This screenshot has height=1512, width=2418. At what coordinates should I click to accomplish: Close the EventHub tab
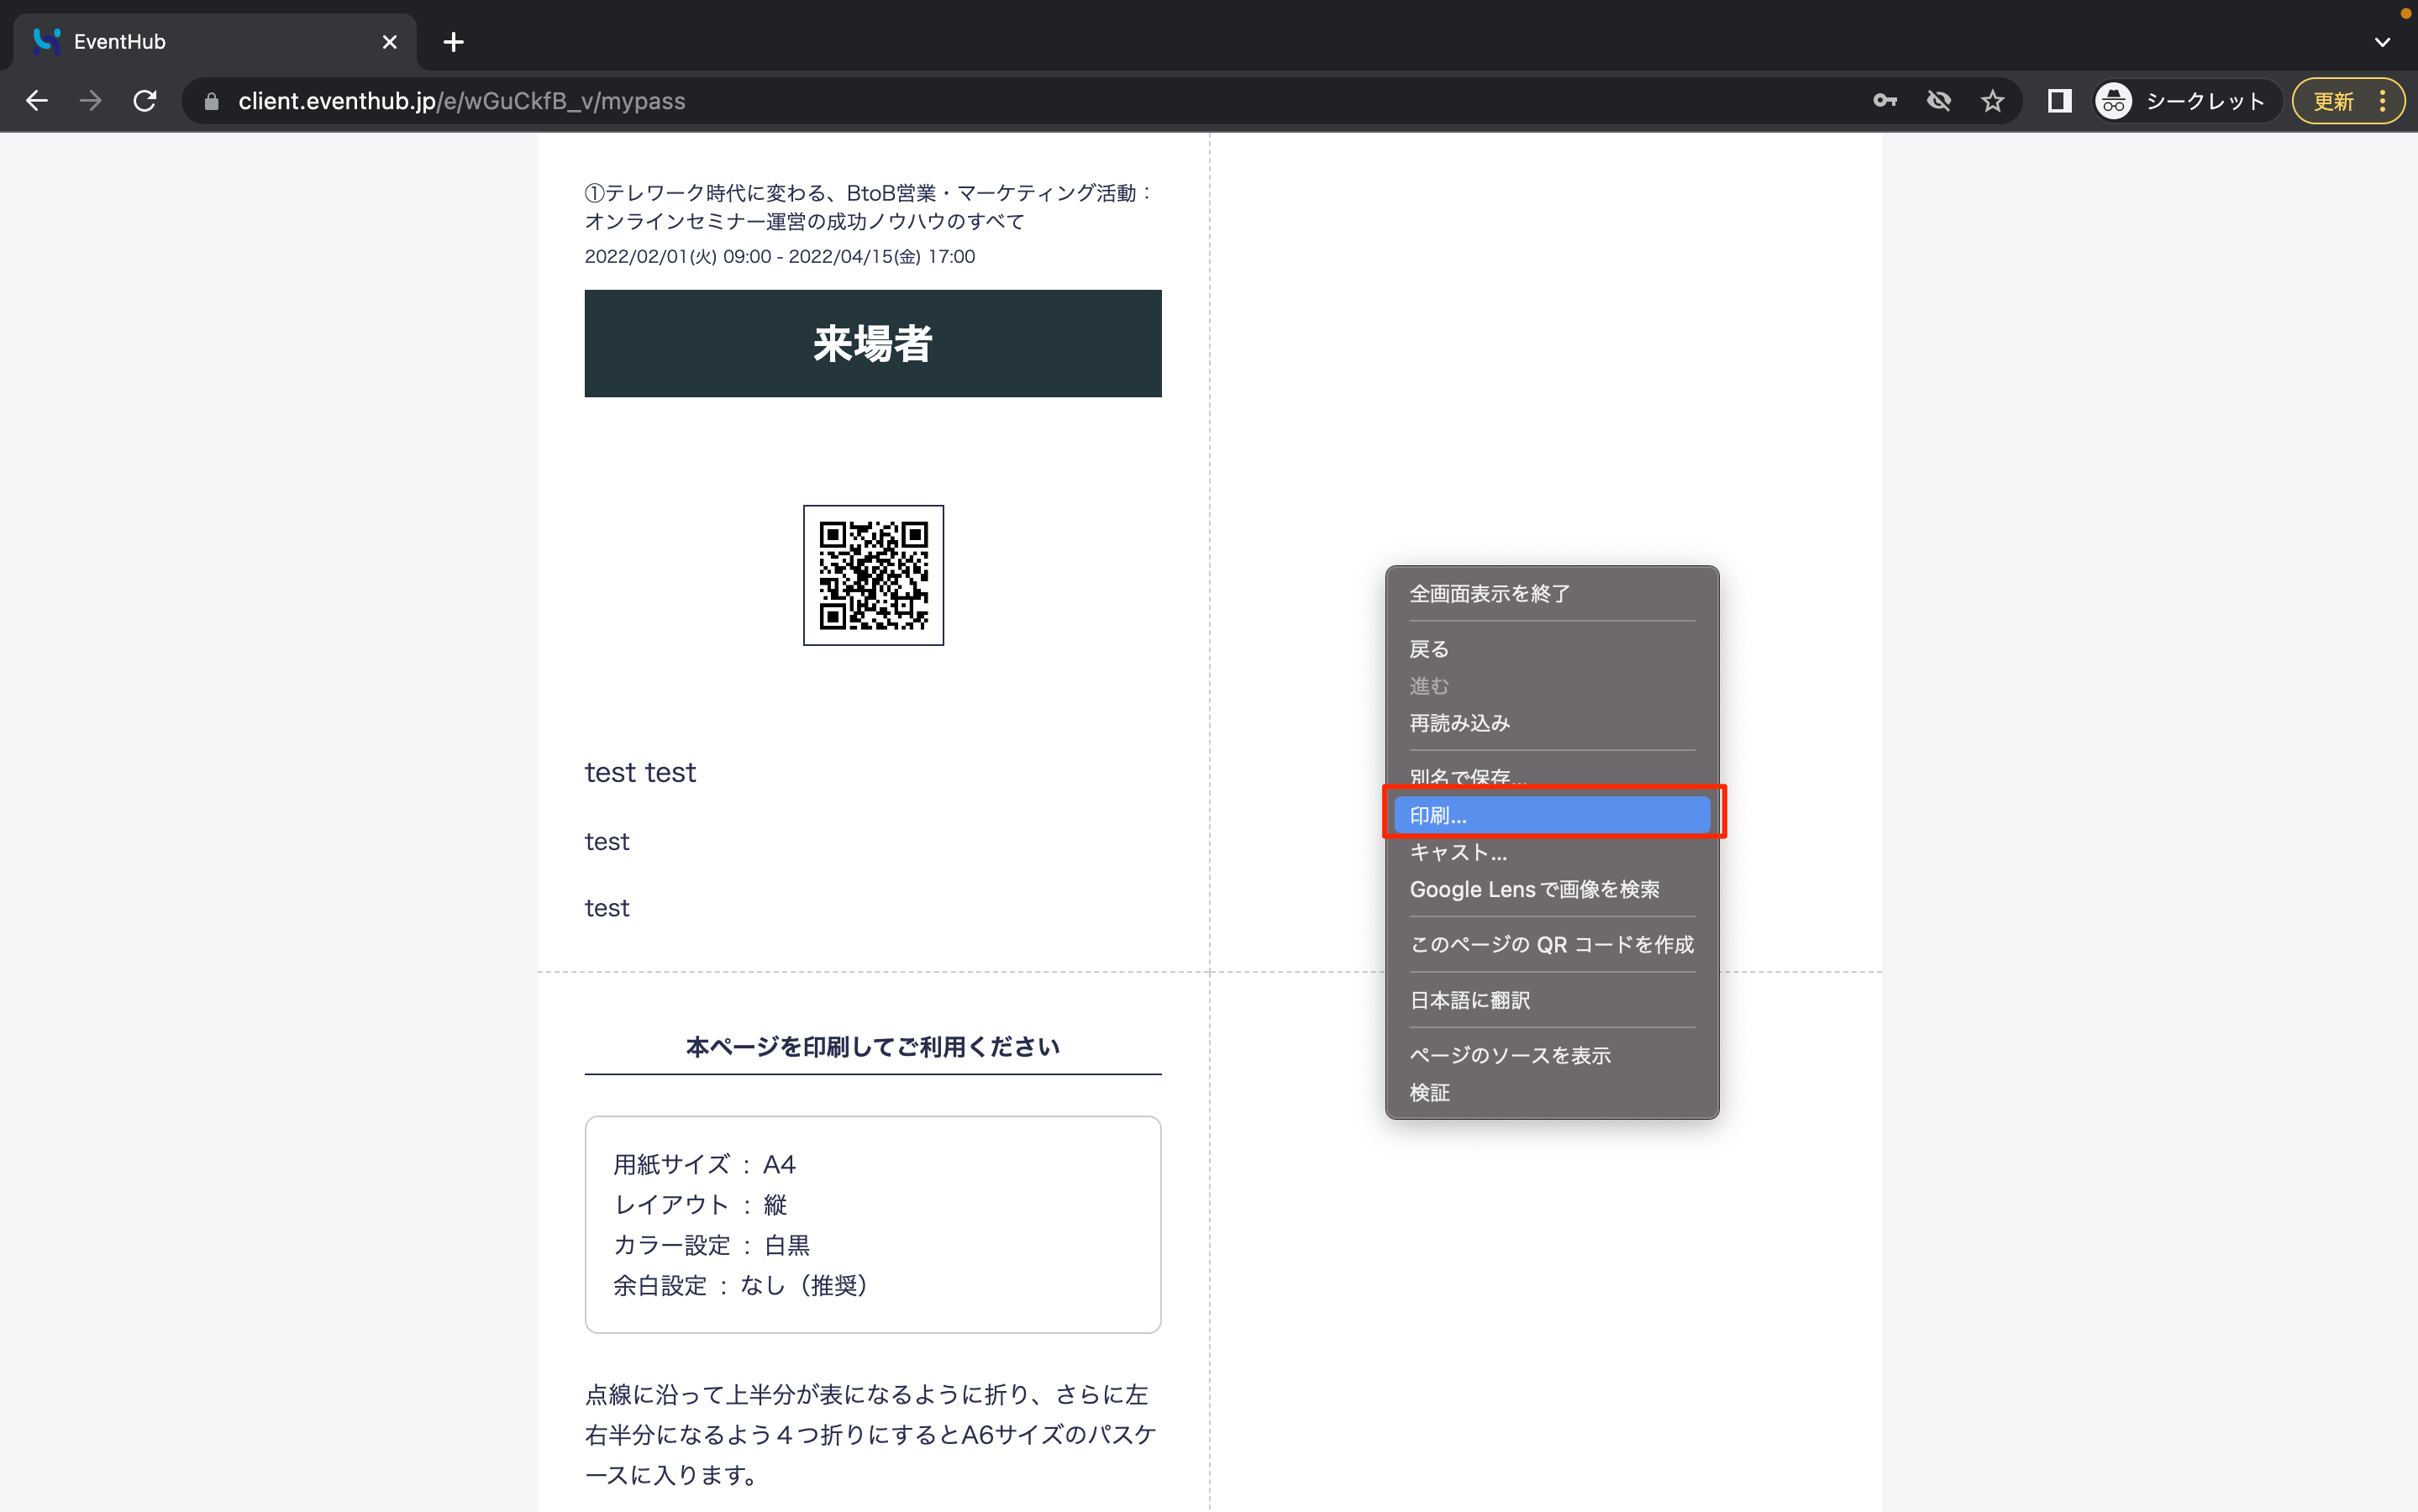coord(389,42)
